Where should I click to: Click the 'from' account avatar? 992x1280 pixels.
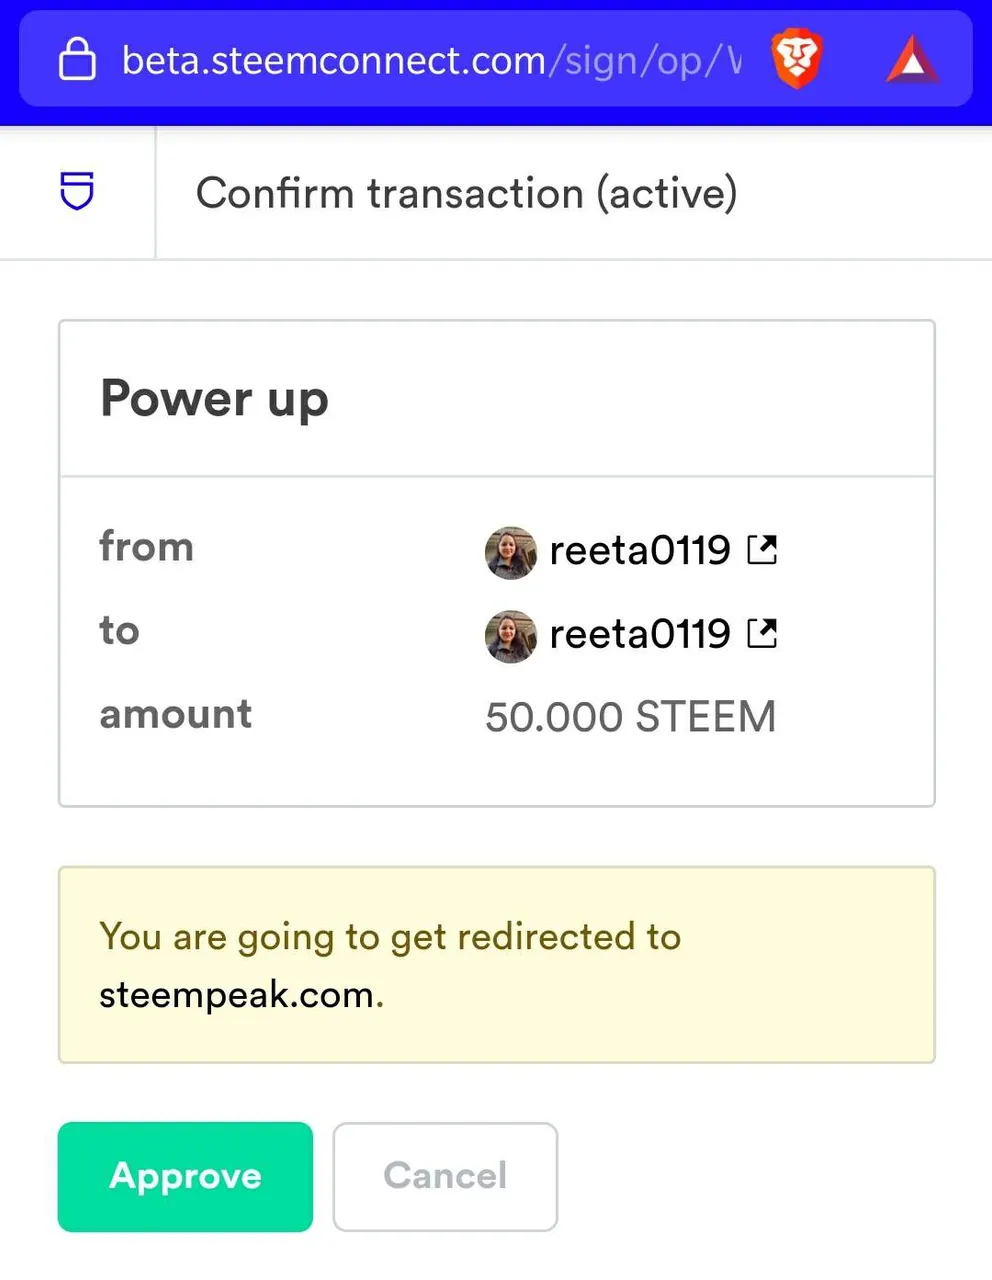coord(511,553)
